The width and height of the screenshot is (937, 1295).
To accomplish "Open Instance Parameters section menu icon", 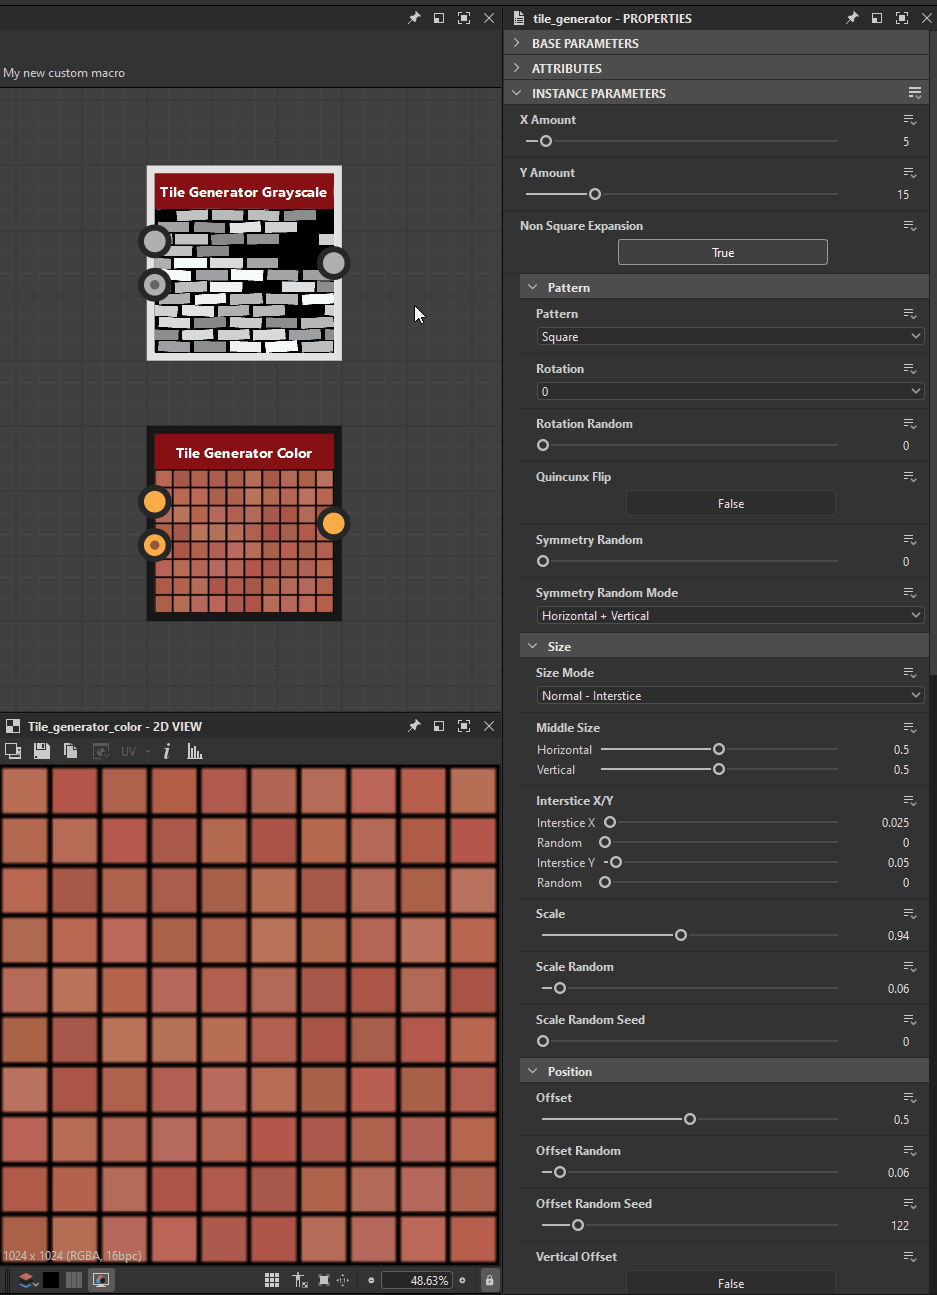I will [x=914, y=93].
